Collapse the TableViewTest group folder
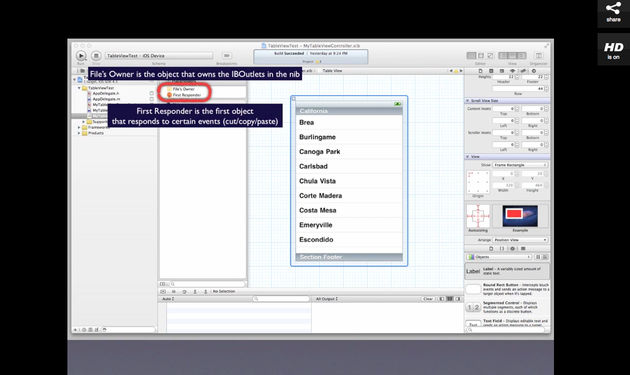The width and height of the screenshot is (630, 375). coord(80,88)
